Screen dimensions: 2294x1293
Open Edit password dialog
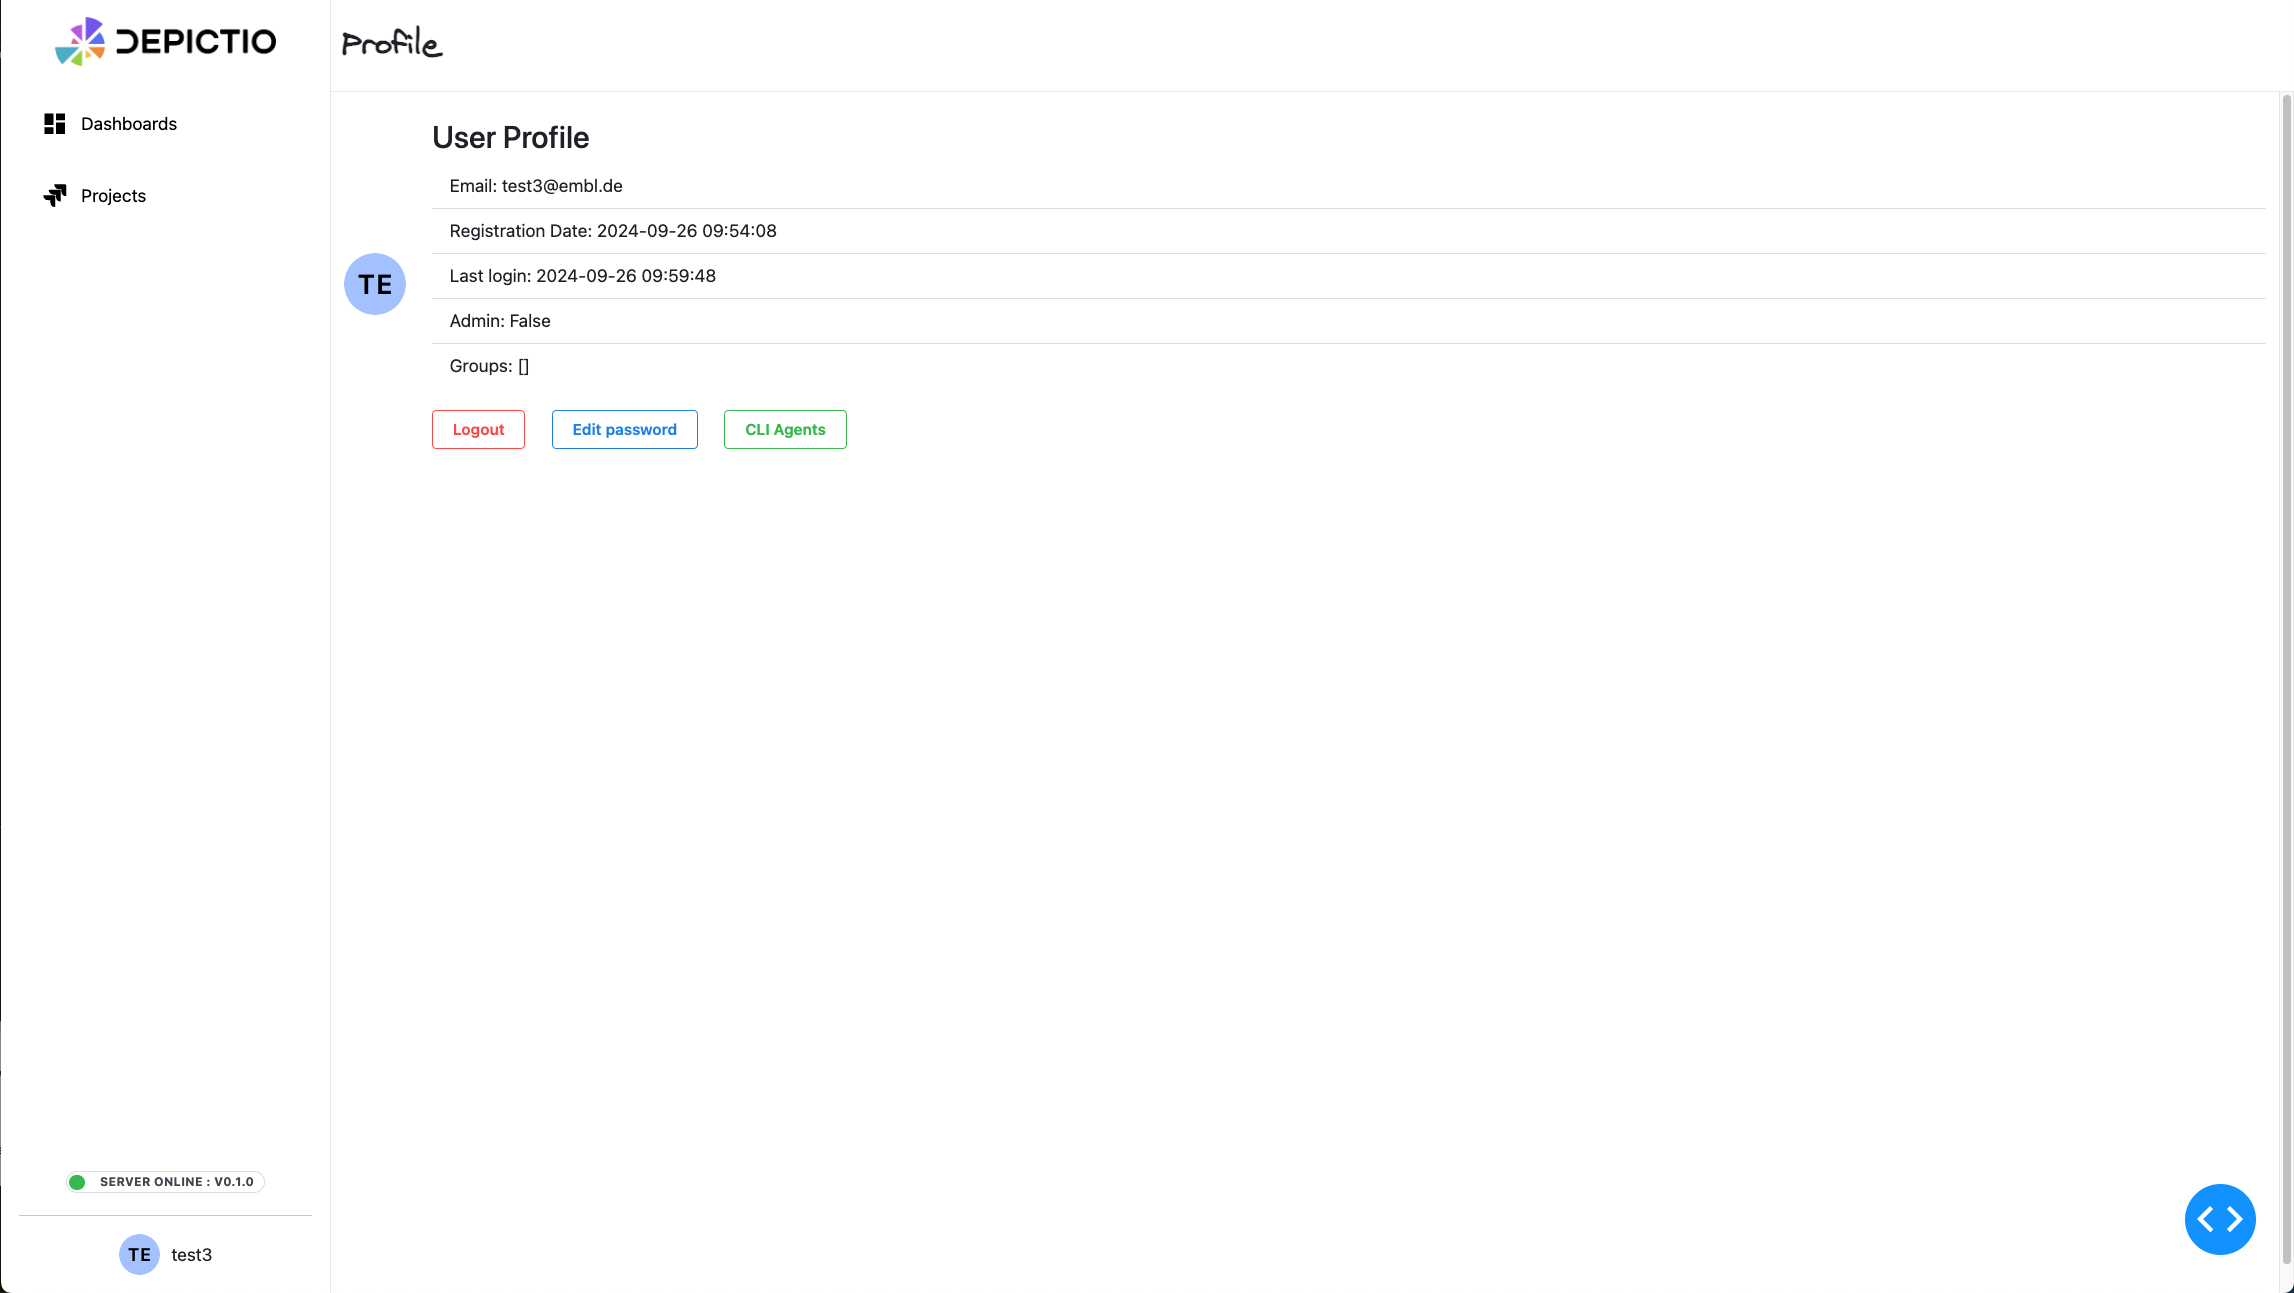624,429
